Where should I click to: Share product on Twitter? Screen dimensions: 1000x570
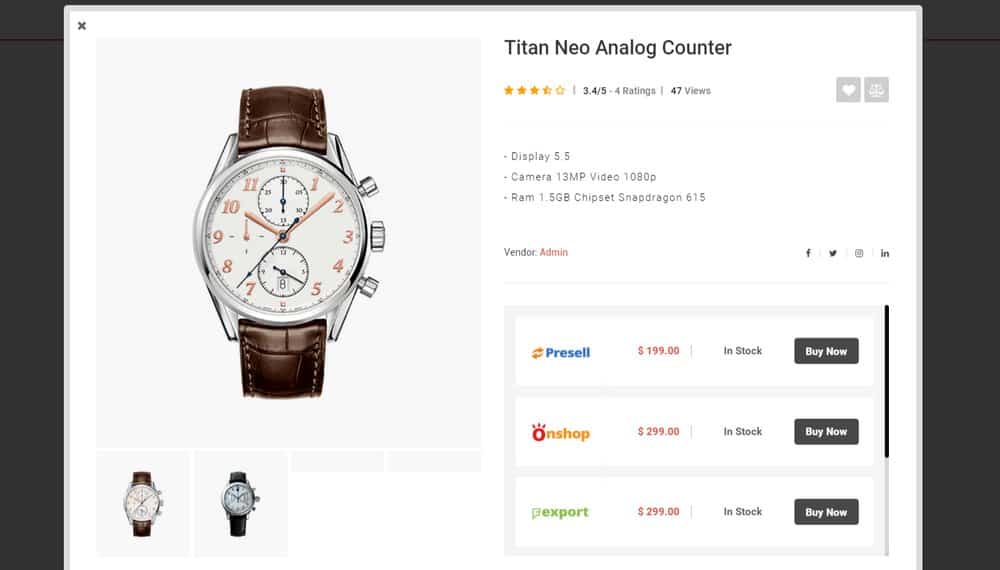(x=833, y=253)
